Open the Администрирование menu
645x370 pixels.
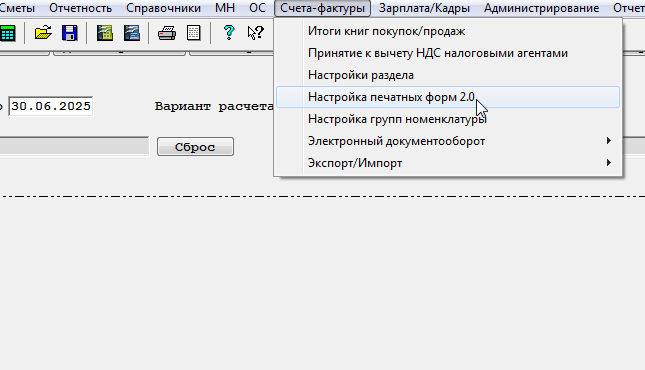pyautogui.click(x=541, y=8)
